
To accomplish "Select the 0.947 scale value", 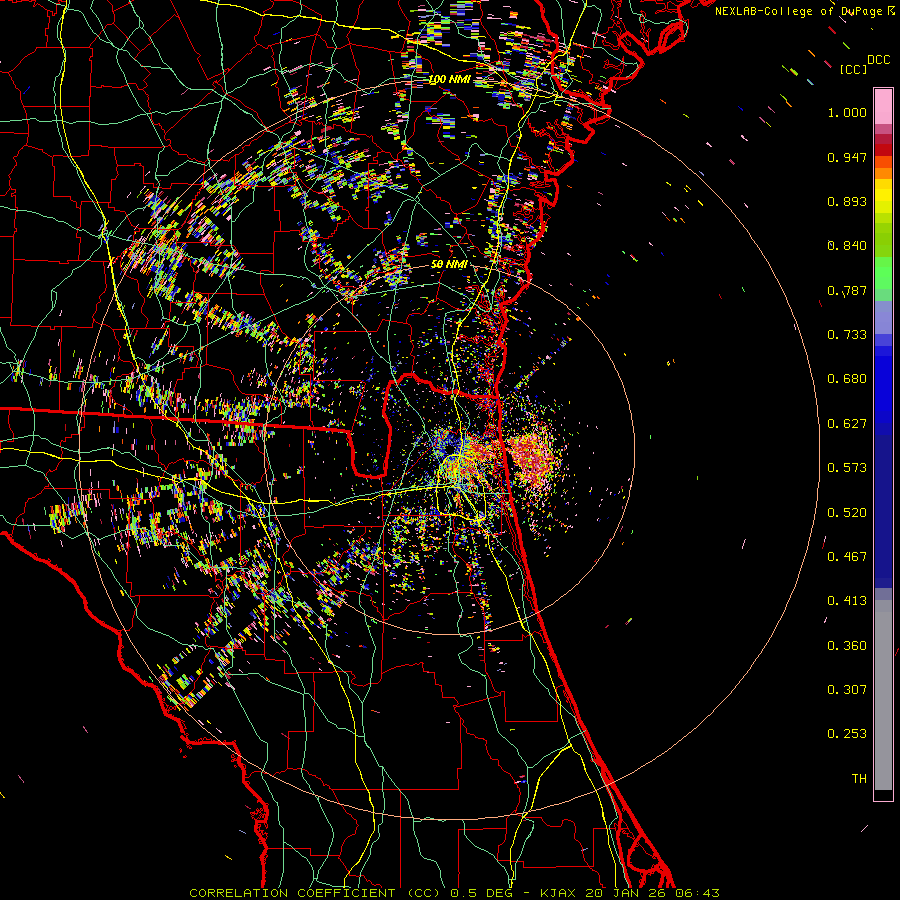I will pos(847,157).
